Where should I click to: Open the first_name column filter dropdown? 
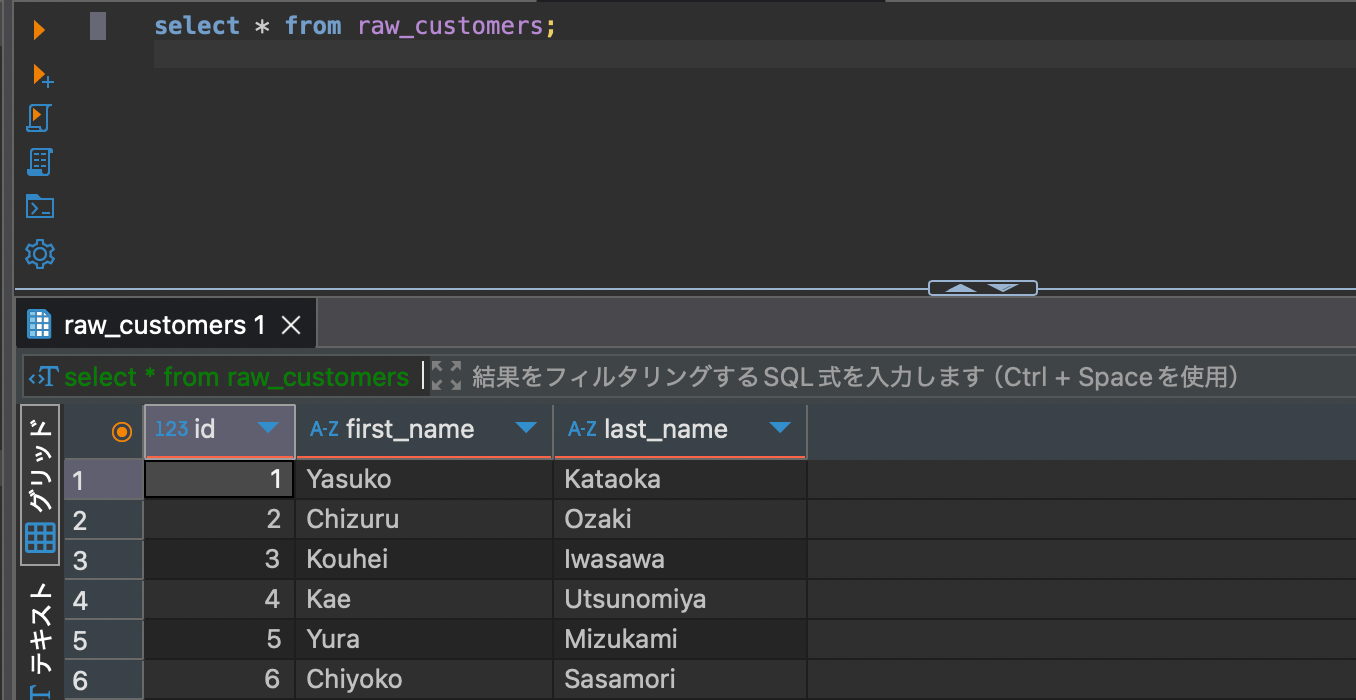pos(526,429)
